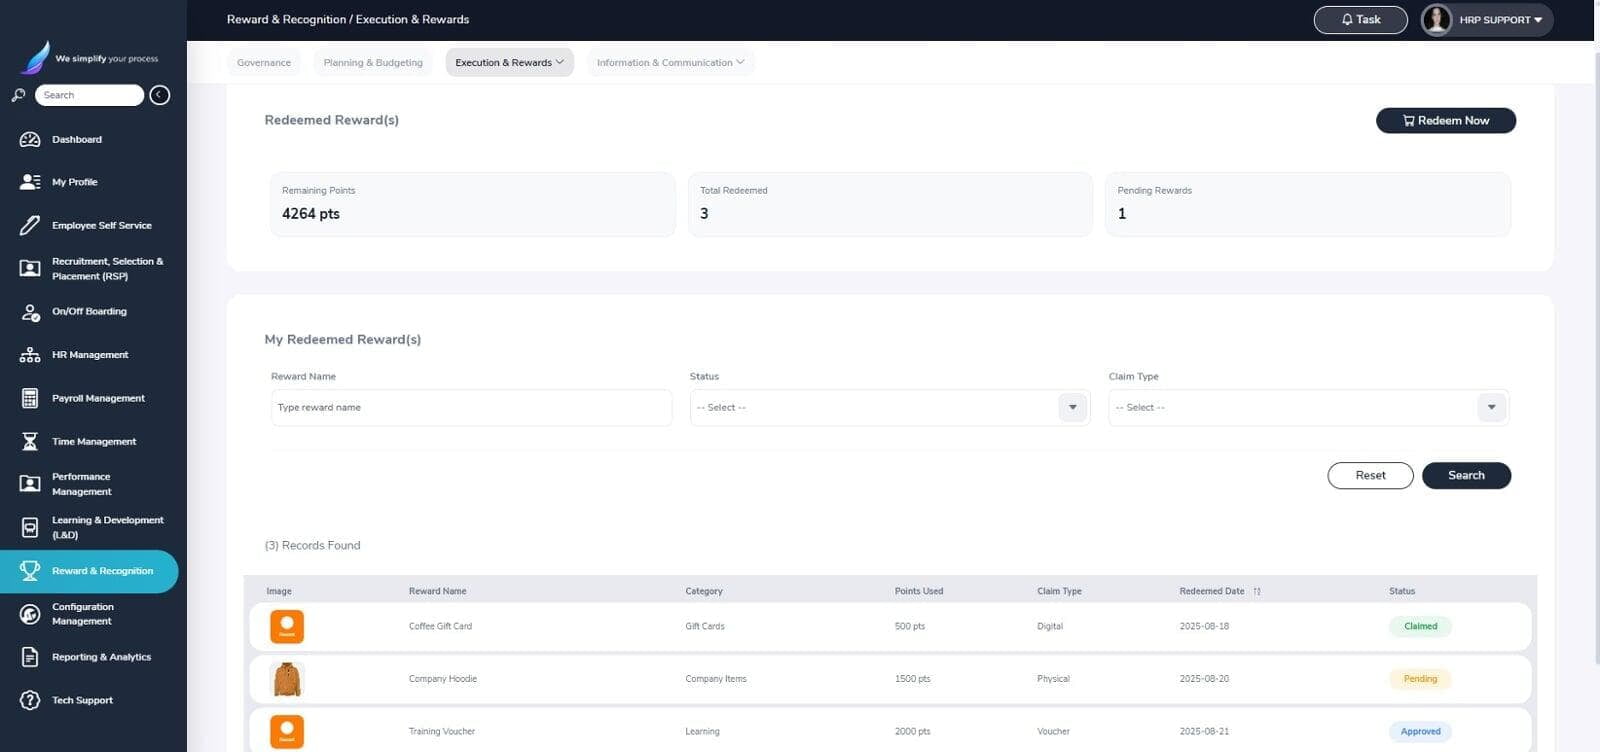Viewport: 1600px width, 752px height.
Task: Click the HR Management org-chart icon
Action: [x=30, y=355]
